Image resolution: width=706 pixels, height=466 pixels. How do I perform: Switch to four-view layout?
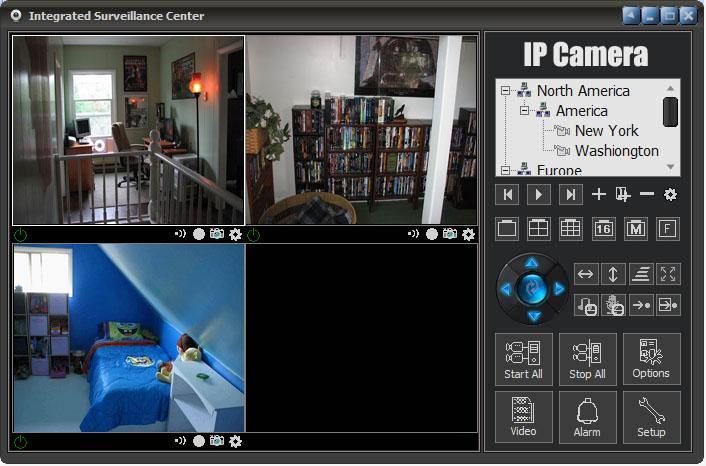click(x=539, y=229)
